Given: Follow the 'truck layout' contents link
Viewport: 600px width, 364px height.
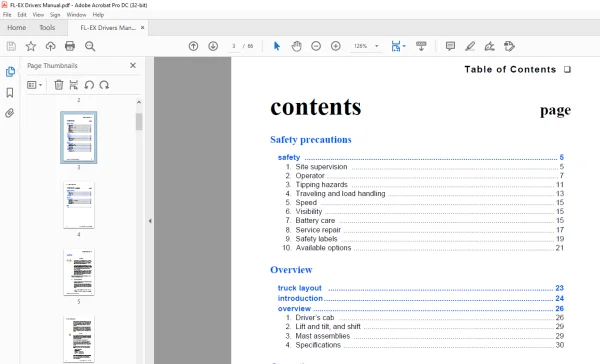Looking at the screenshot, I should click(x=300, y=288).
